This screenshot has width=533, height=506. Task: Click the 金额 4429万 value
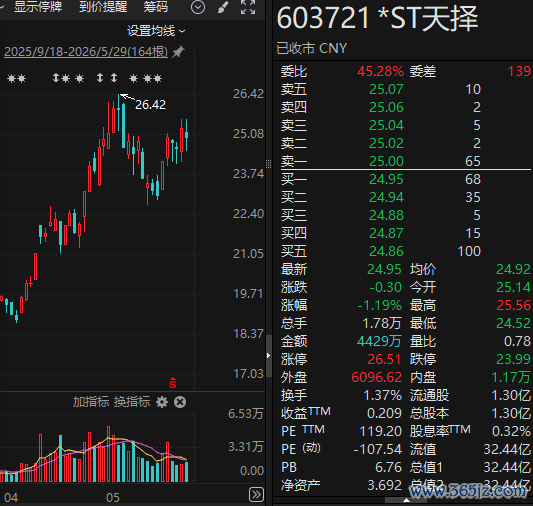pyautogui.click(x=379, y=341)
